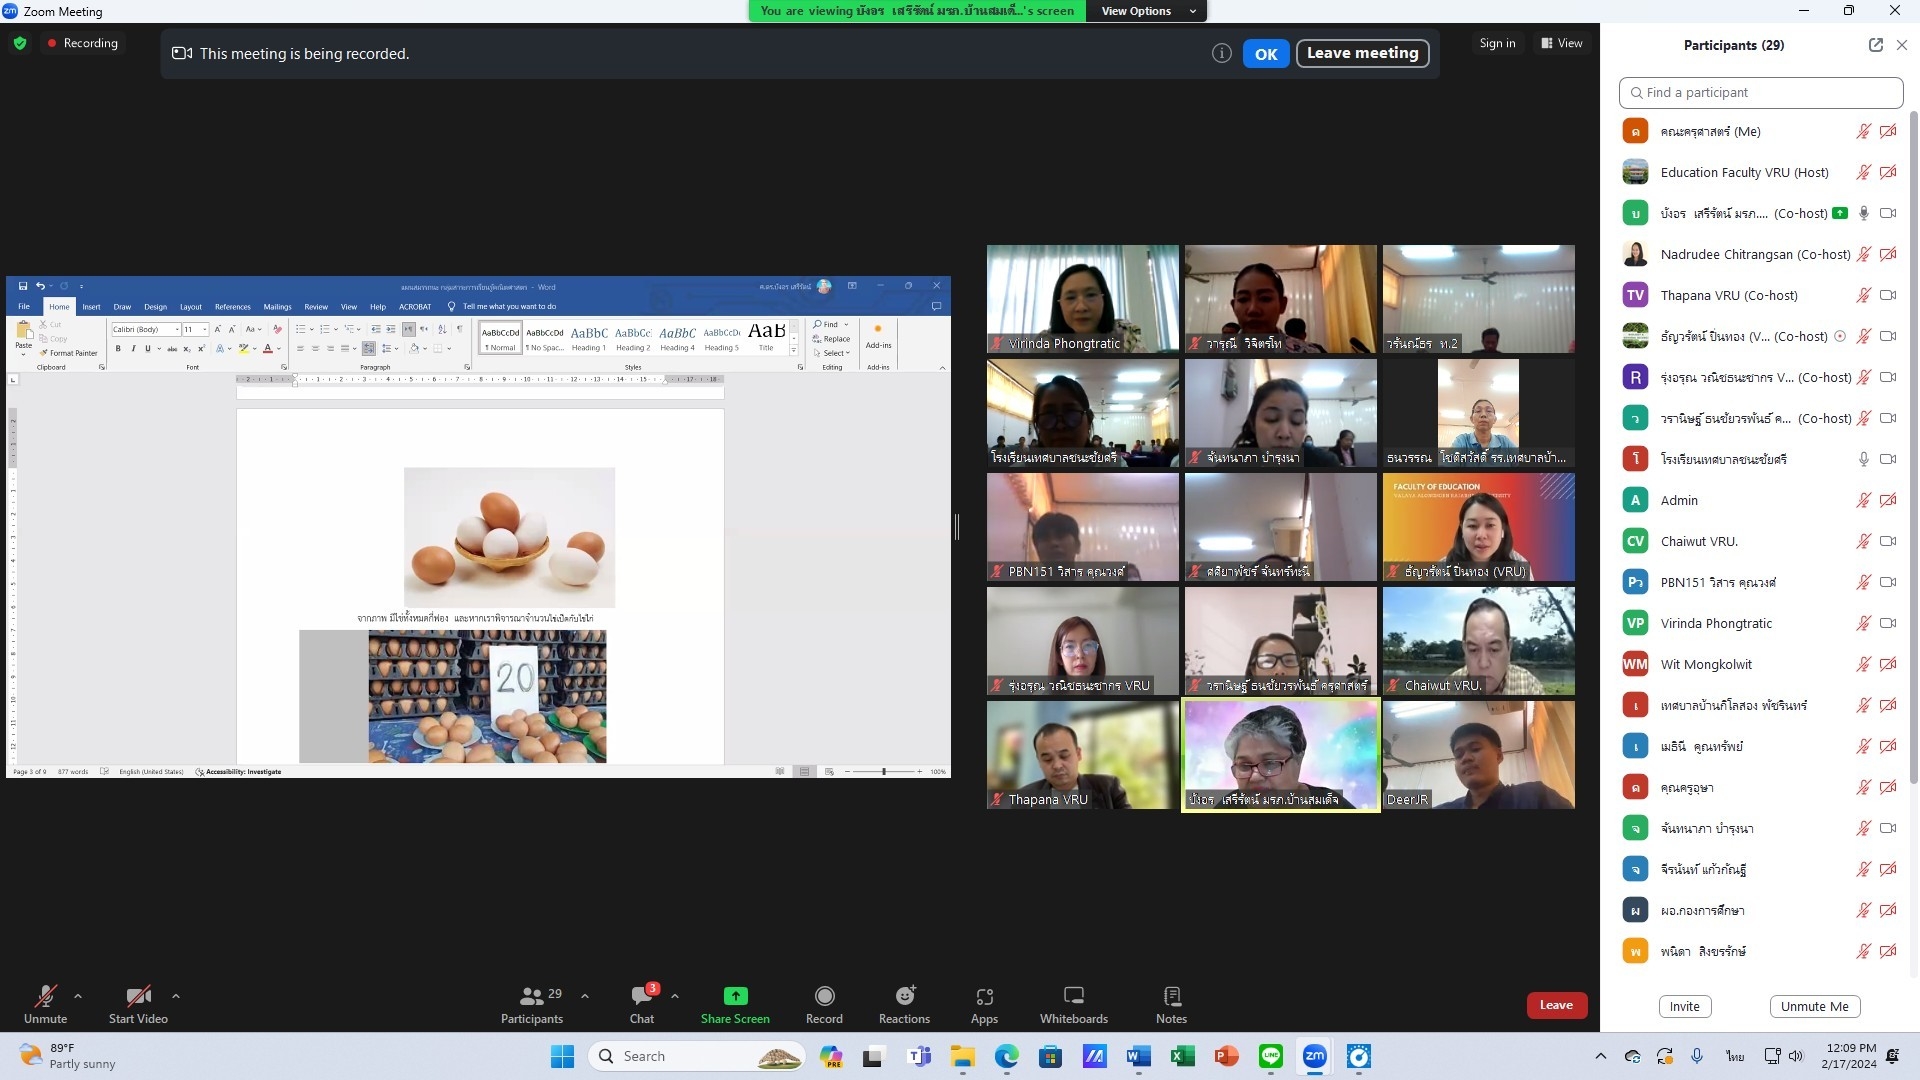Click the Invite button
Image resolution: width=1920 pixels, height=1080 pixels.
click(1684, 1007)
